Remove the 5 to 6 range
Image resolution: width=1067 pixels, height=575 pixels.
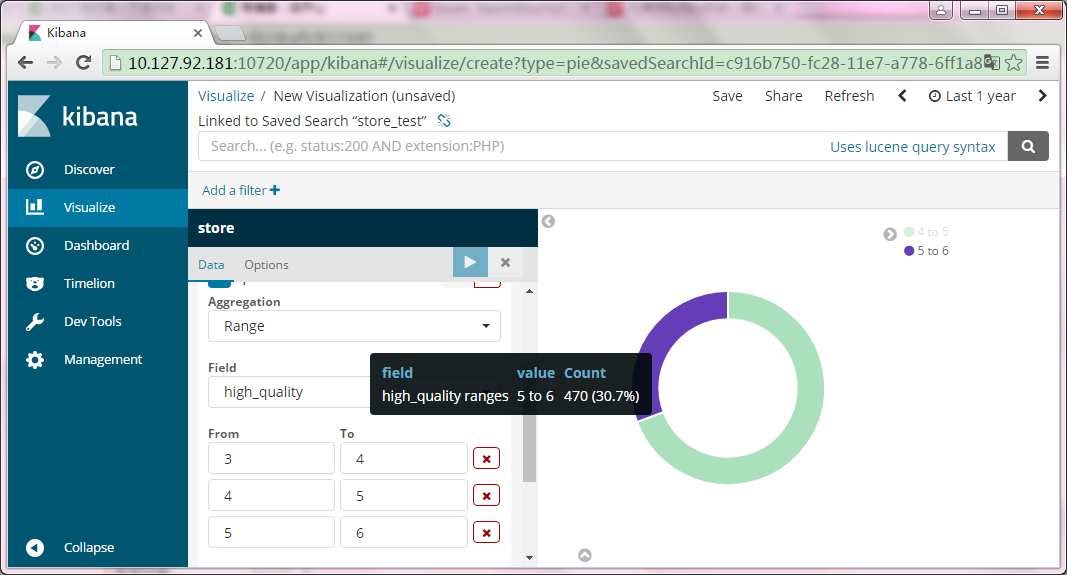pos(487,532)
